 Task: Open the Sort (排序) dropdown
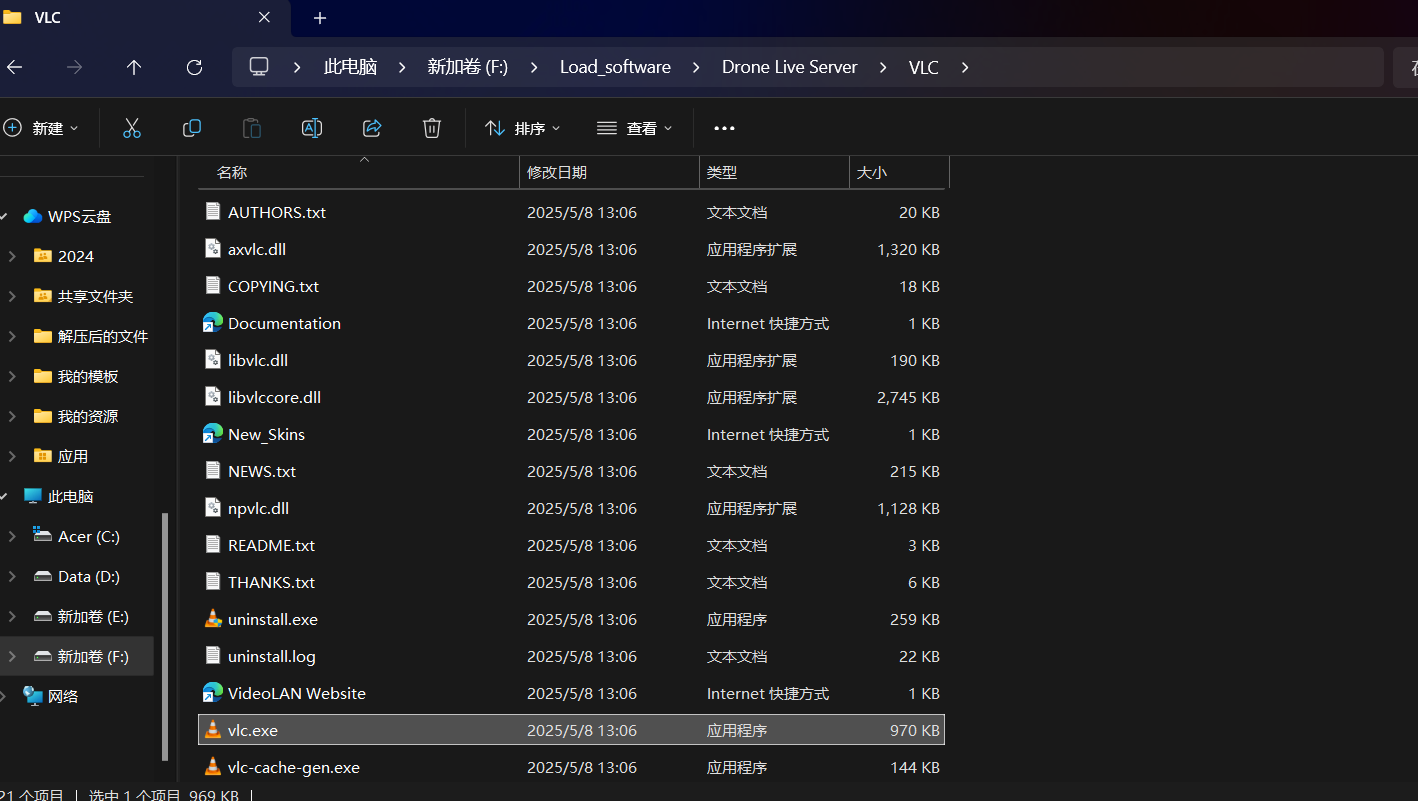click(x=523, y=128)
